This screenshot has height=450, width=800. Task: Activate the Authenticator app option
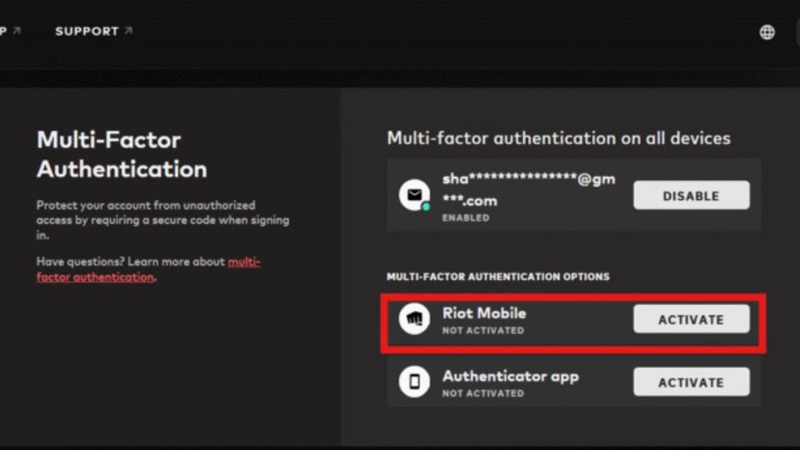pos(691,382)
